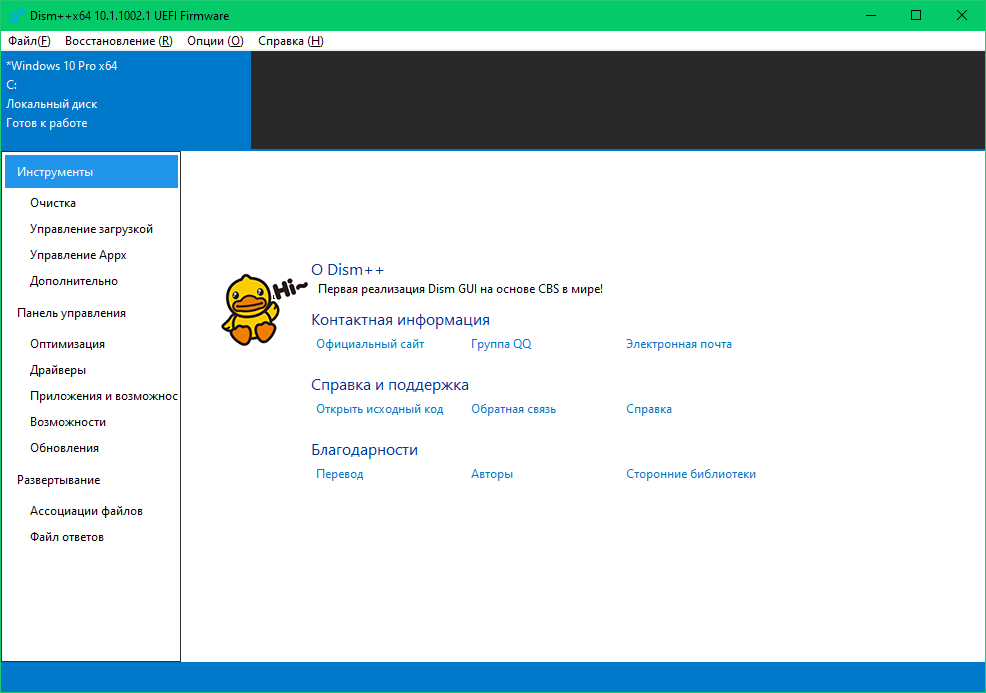
Task: Open the Очистка tool
Action: 53,203
